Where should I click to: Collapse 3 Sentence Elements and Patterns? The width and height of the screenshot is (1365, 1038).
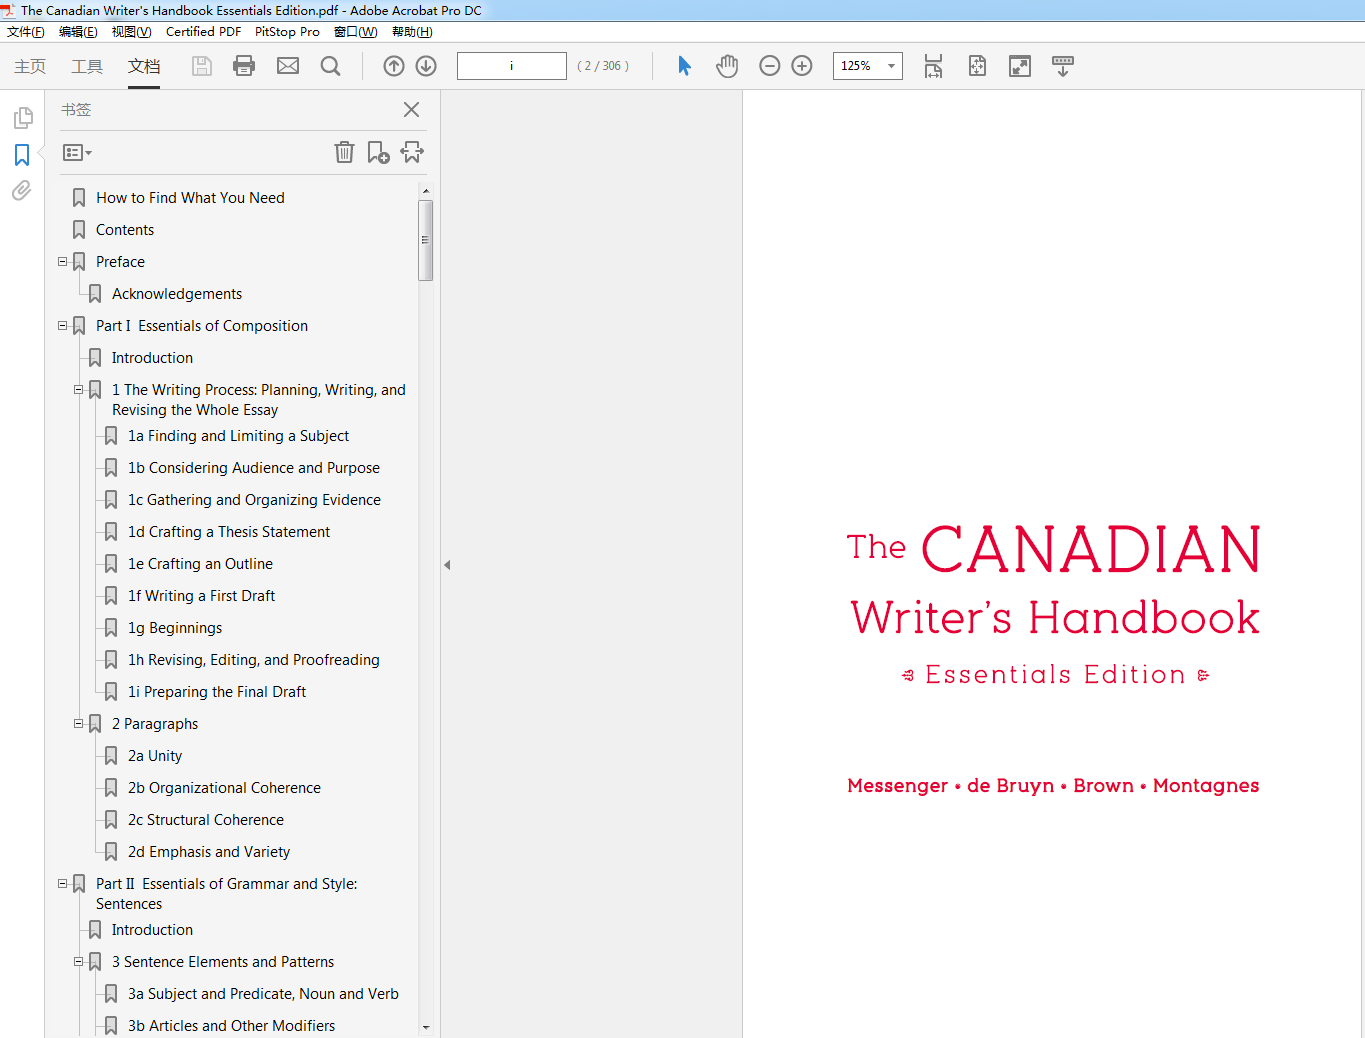(79, 962)
